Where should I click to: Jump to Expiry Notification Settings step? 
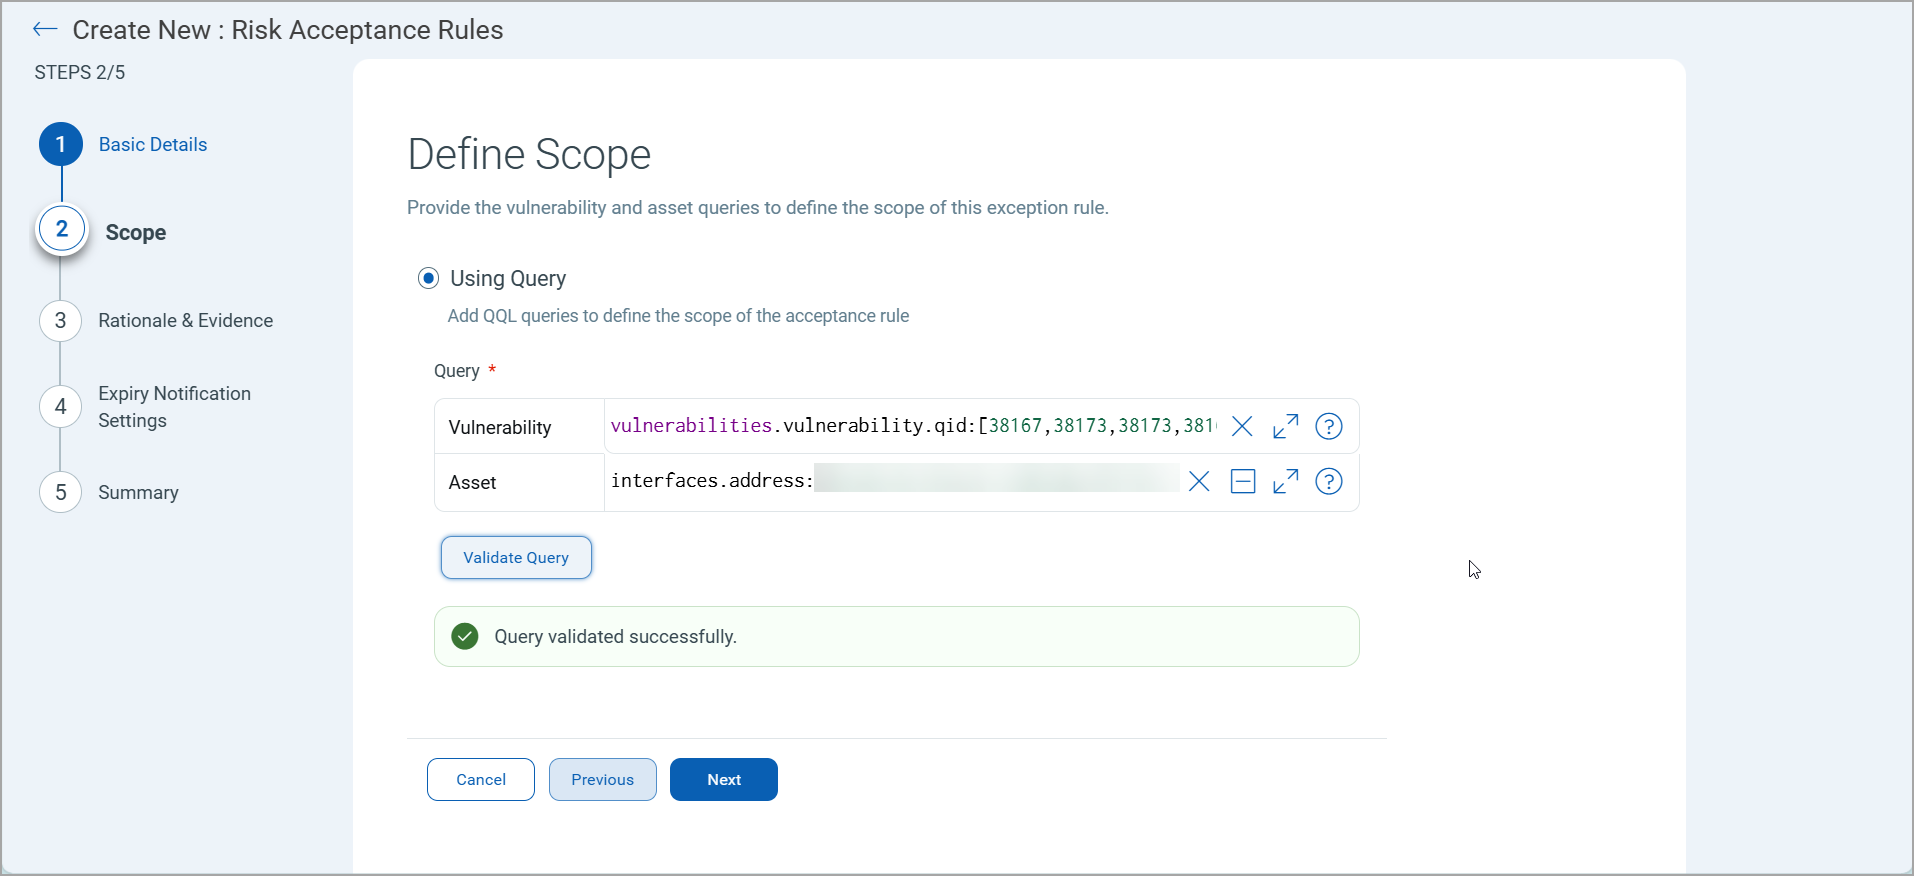pyautogui.click(x=174, y=407)
